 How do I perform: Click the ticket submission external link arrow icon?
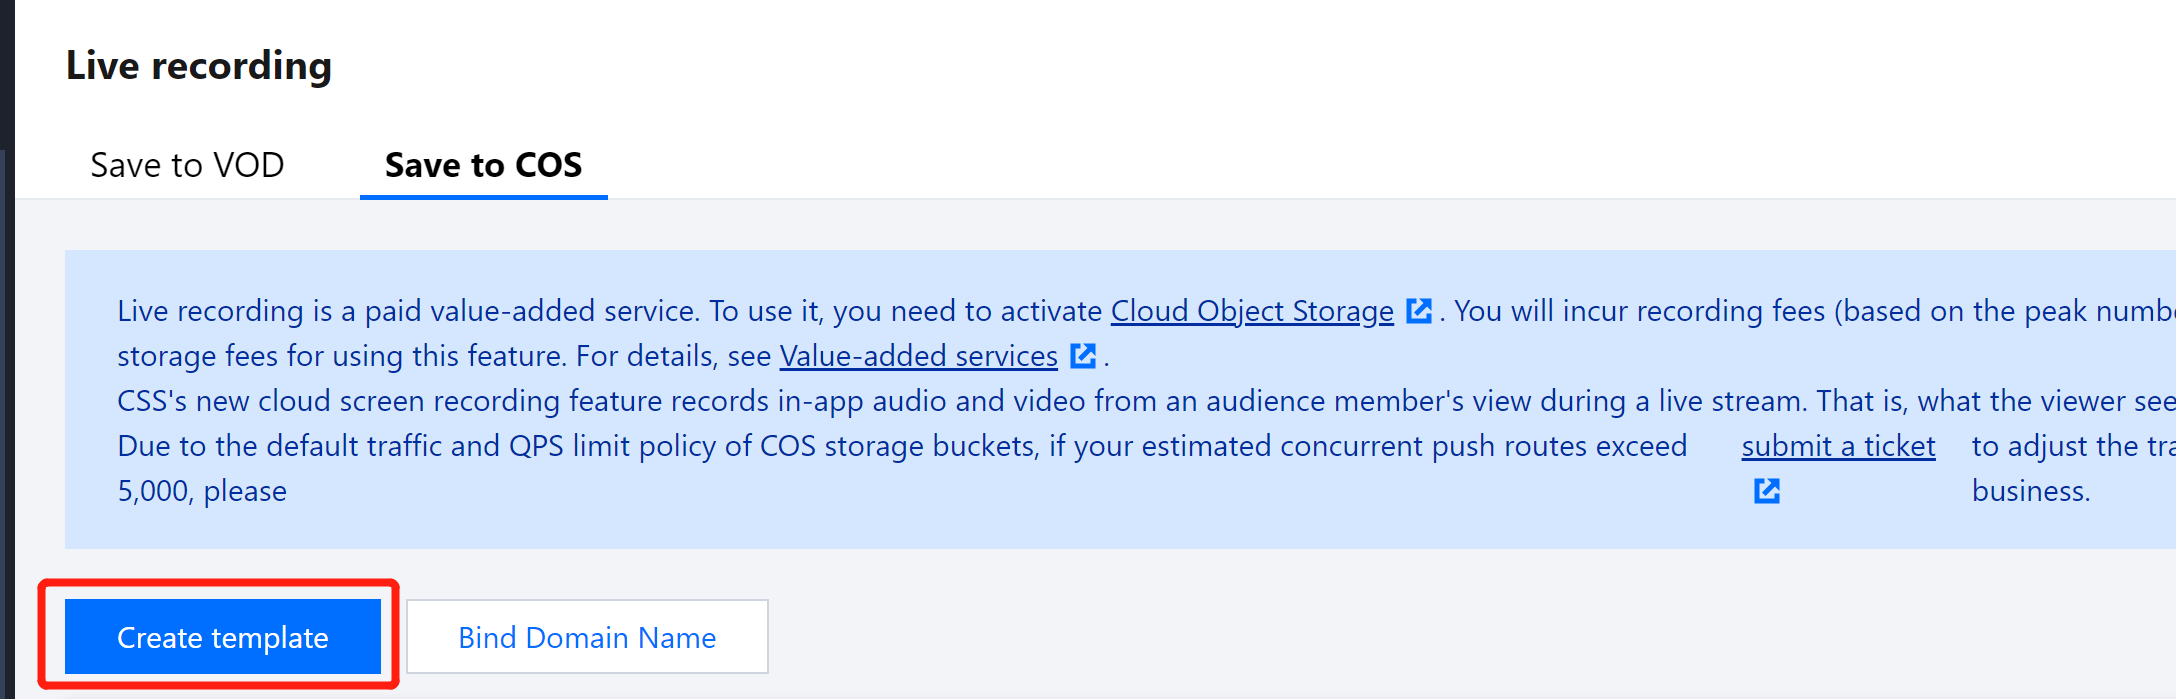pyautogui.click(x=1767, y=491)
